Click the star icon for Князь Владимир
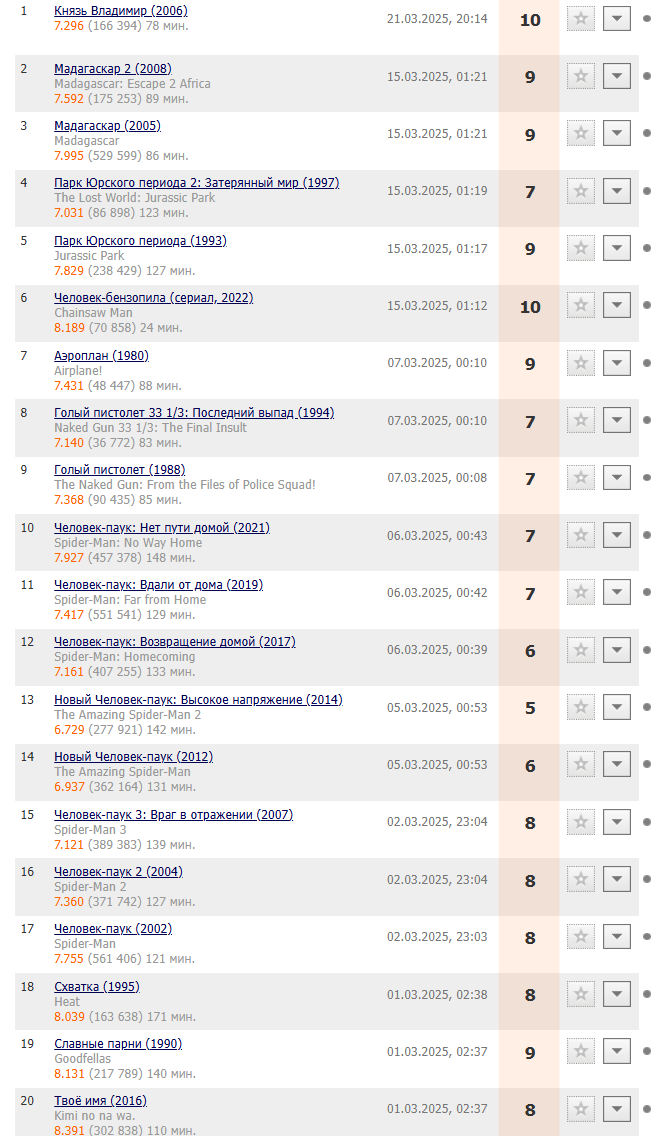This screenshot has width=653, height=1136. pos(581,19)
